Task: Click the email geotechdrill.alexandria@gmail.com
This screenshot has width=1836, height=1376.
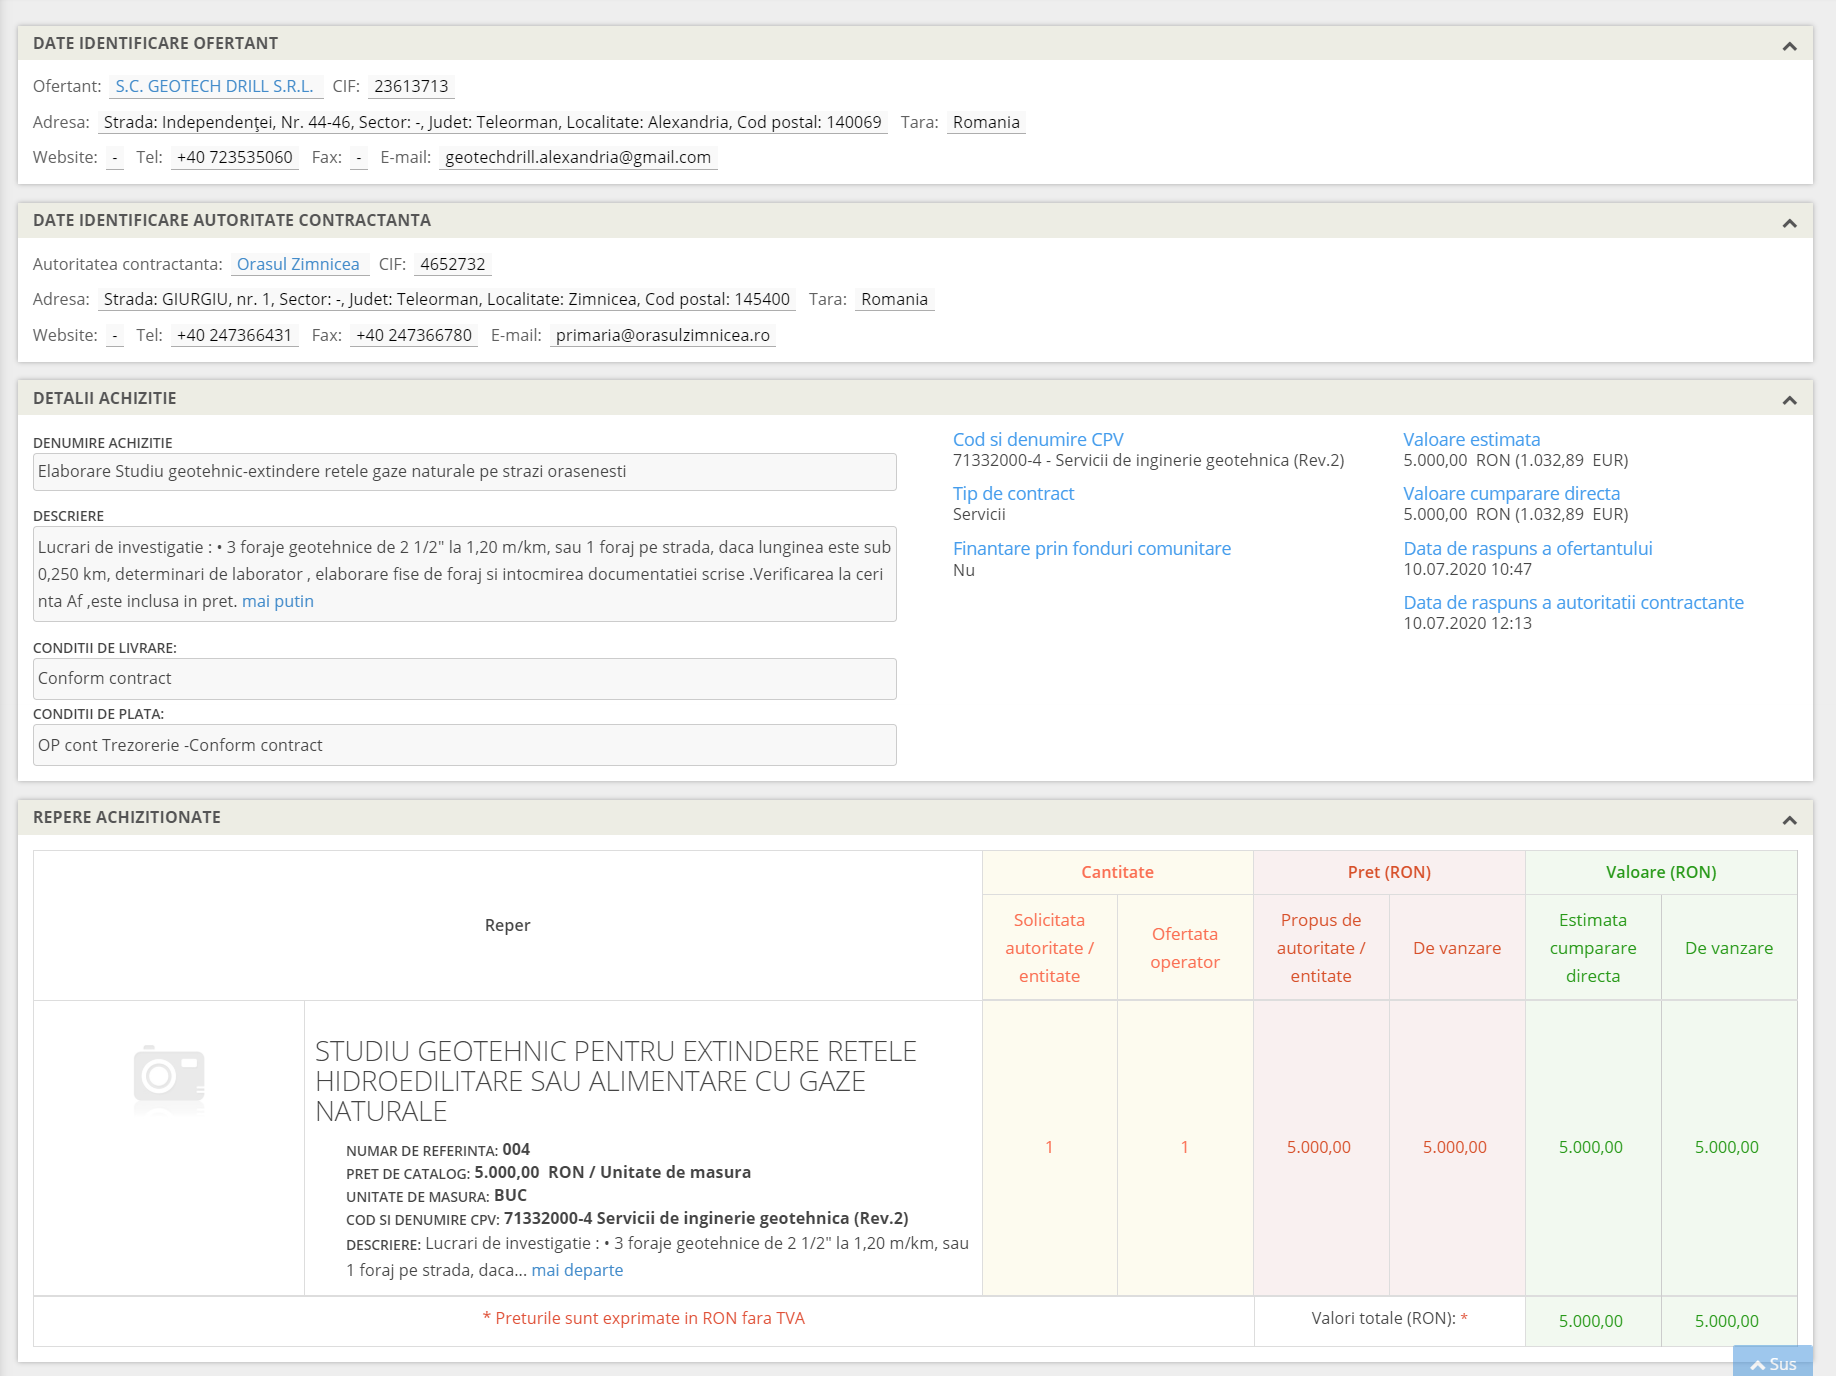Action: (578, 157)
